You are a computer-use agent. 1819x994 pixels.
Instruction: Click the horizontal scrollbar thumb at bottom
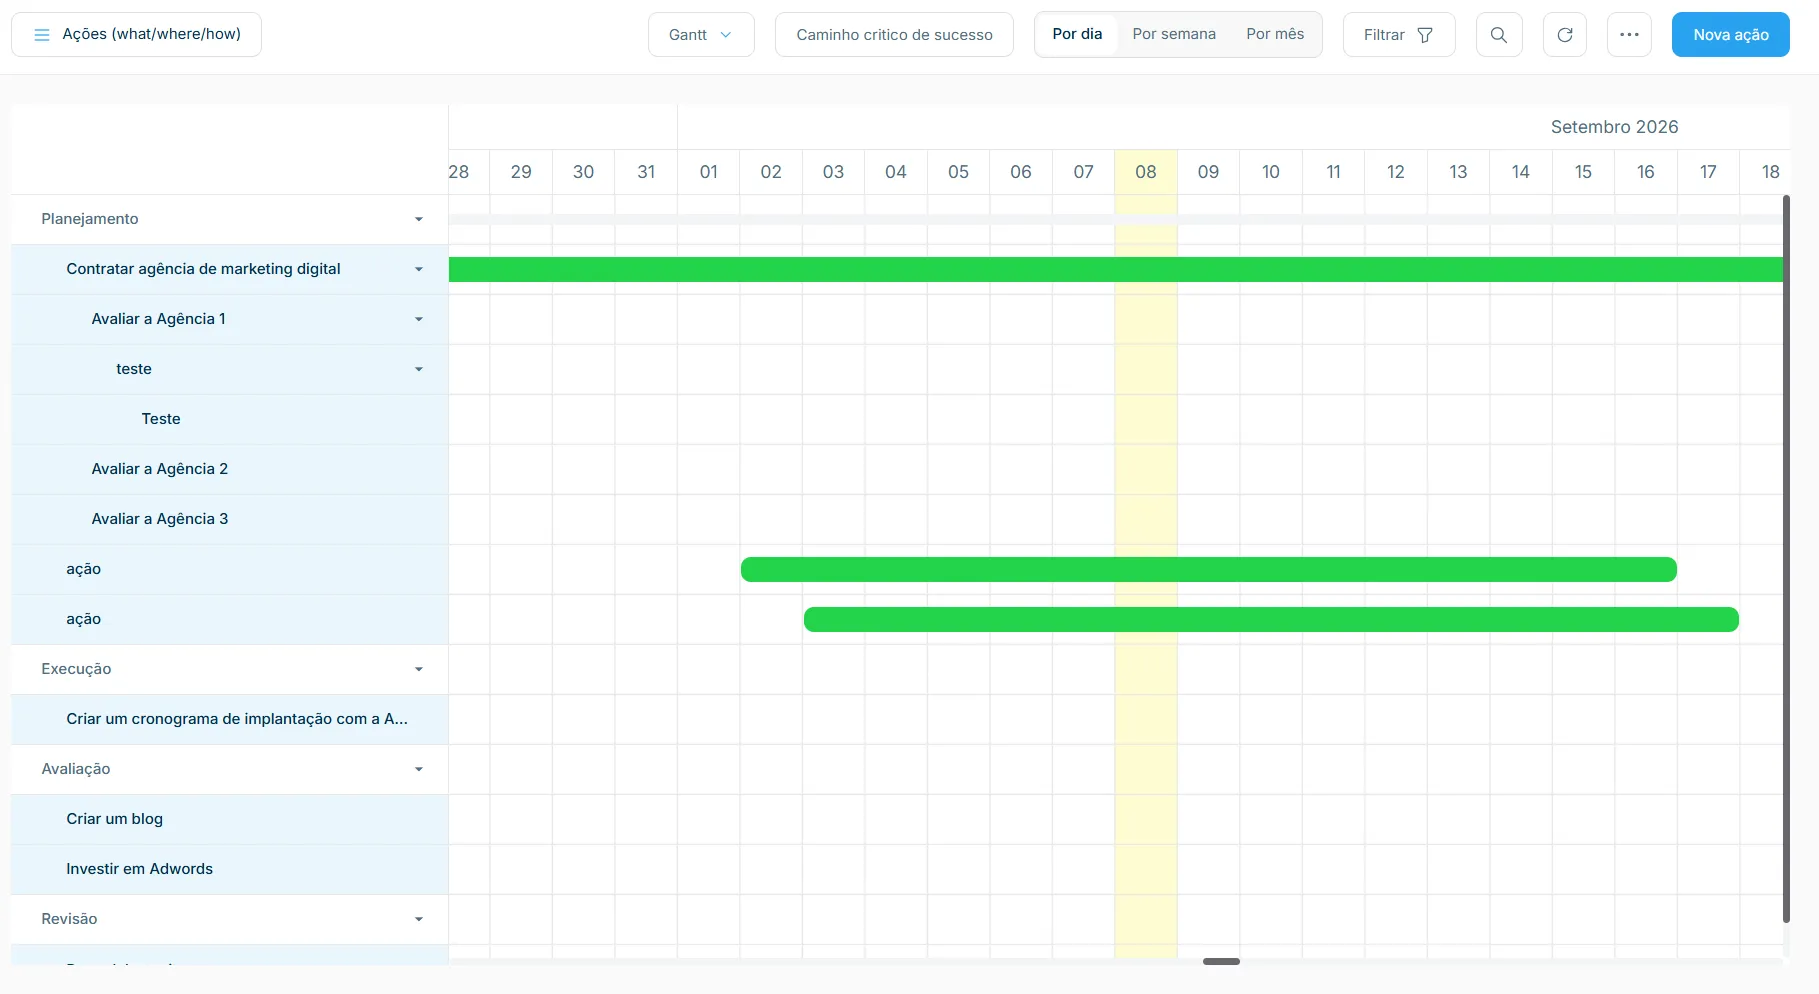click(1221, 961)
